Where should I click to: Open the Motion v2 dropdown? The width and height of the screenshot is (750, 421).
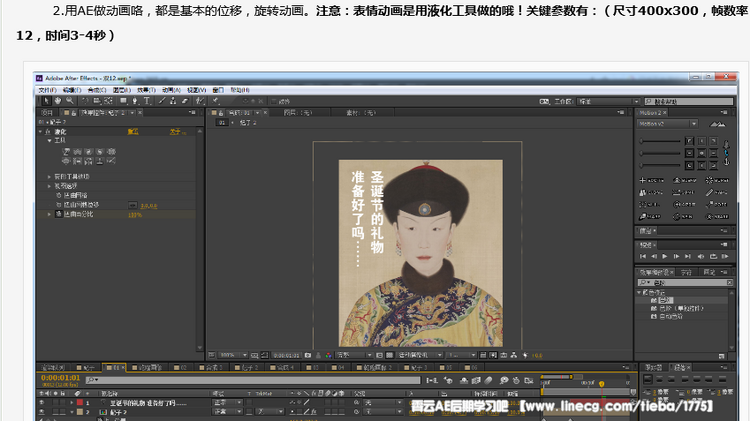(668, 124)
